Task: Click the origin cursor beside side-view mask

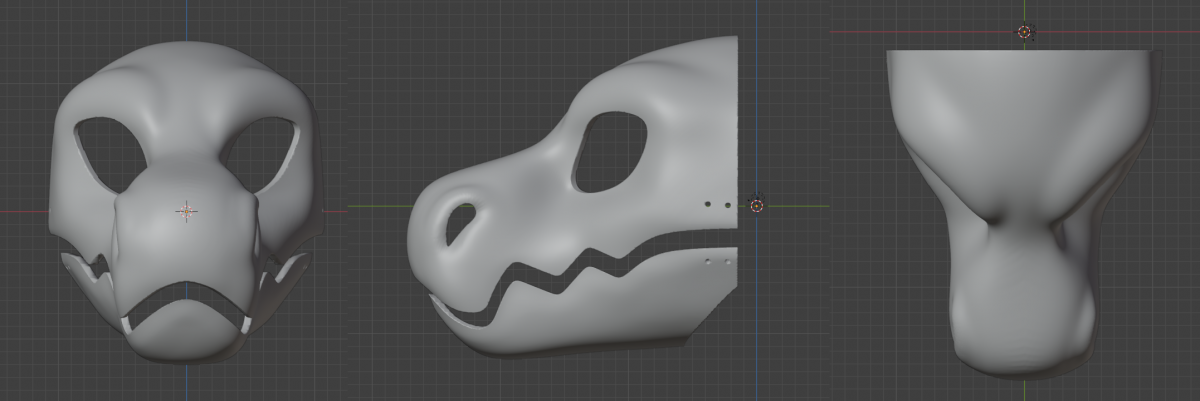Action: [757, 205]
